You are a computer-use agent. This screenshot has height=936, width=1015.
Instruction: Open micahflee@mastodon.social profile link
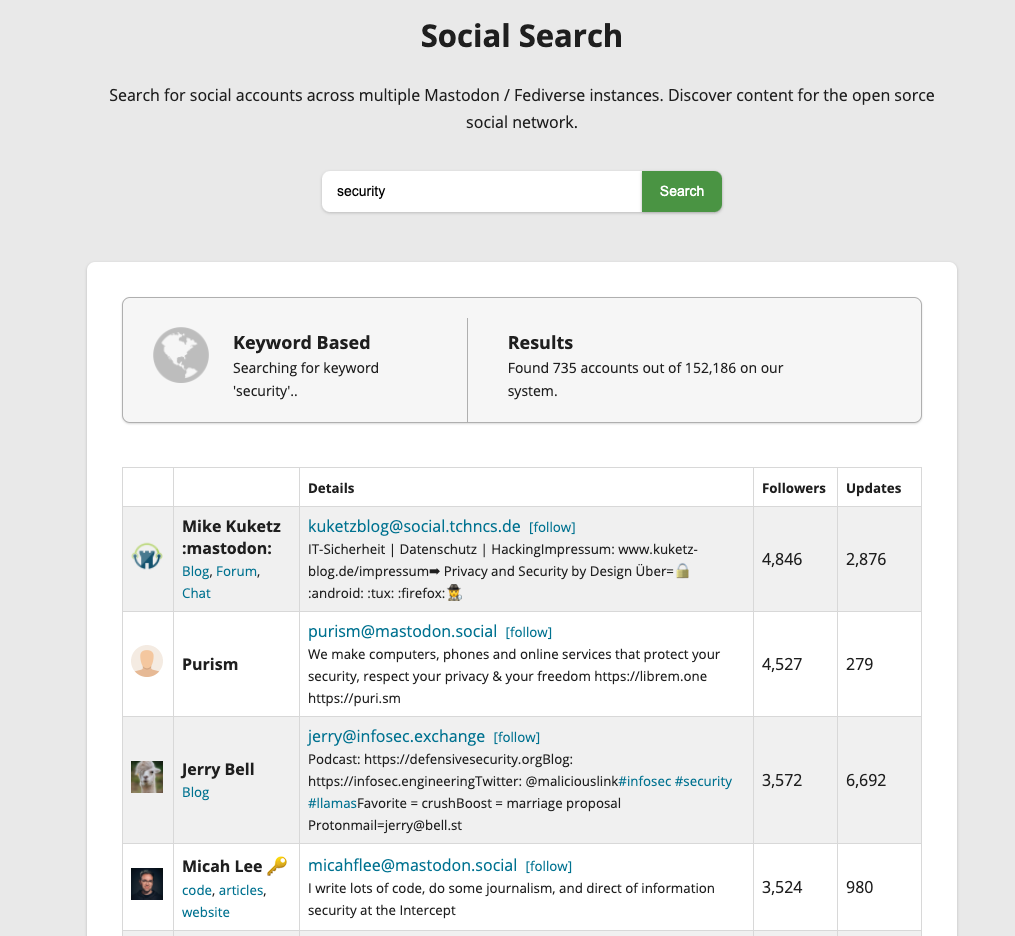412,865
